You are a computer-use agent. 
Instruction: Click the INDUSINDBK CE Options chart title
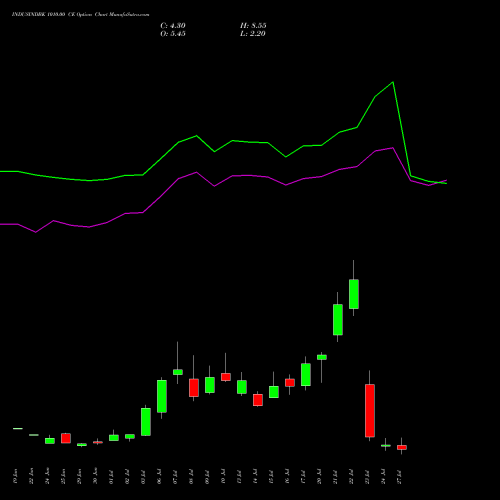80,15
